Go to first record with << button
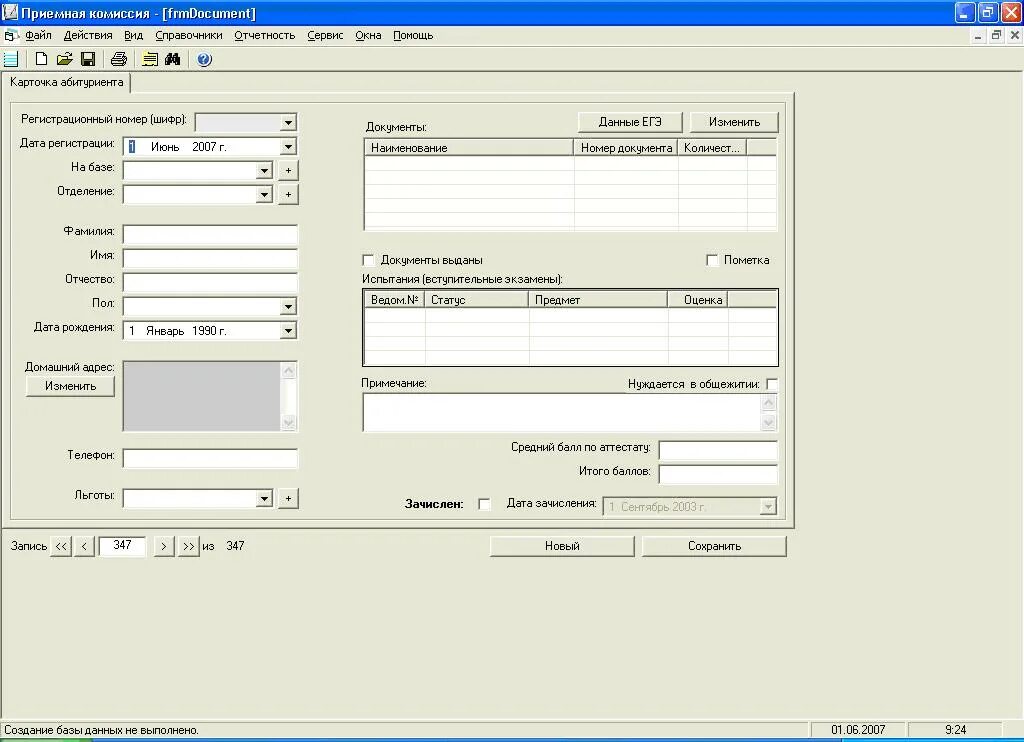Screen dimensions: 1024x742 click(x=61, y=546)
